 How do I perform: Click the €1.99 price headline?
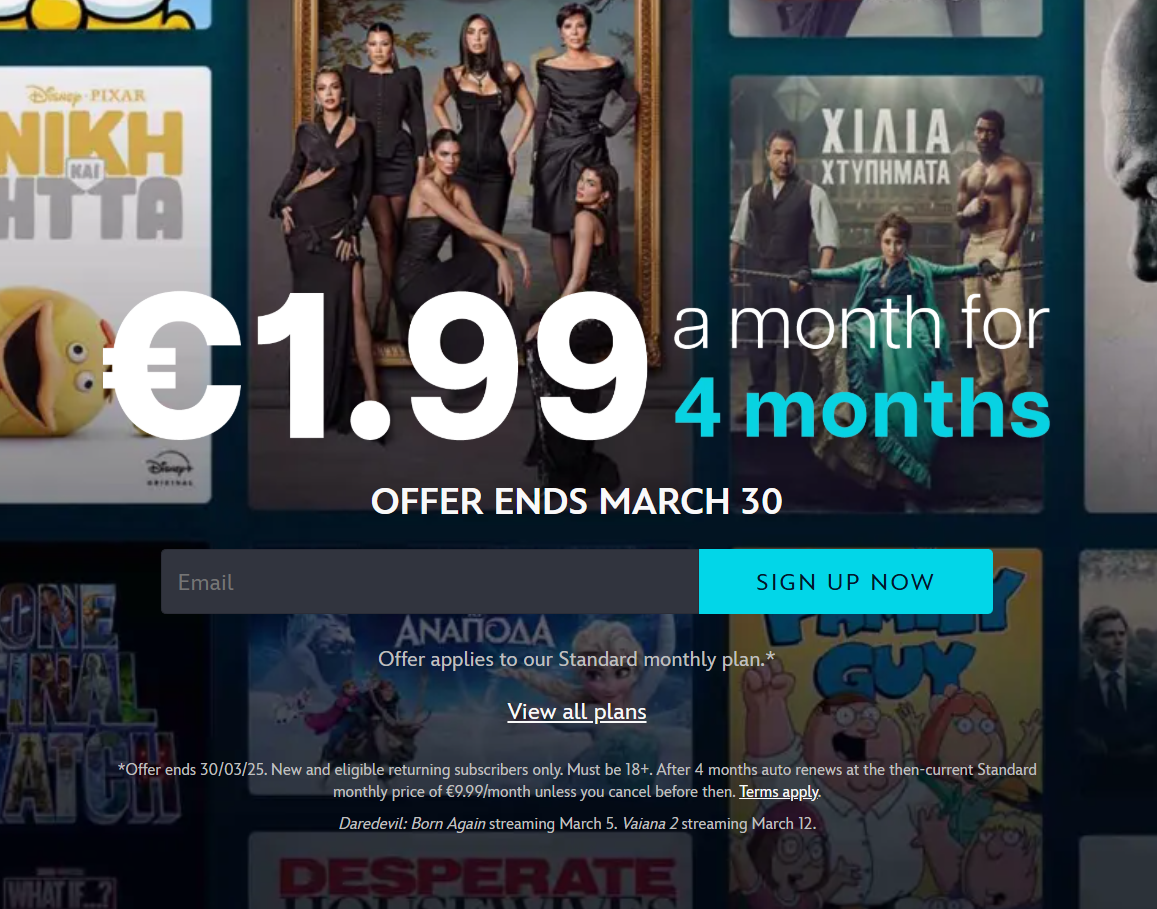pos(376,365)
